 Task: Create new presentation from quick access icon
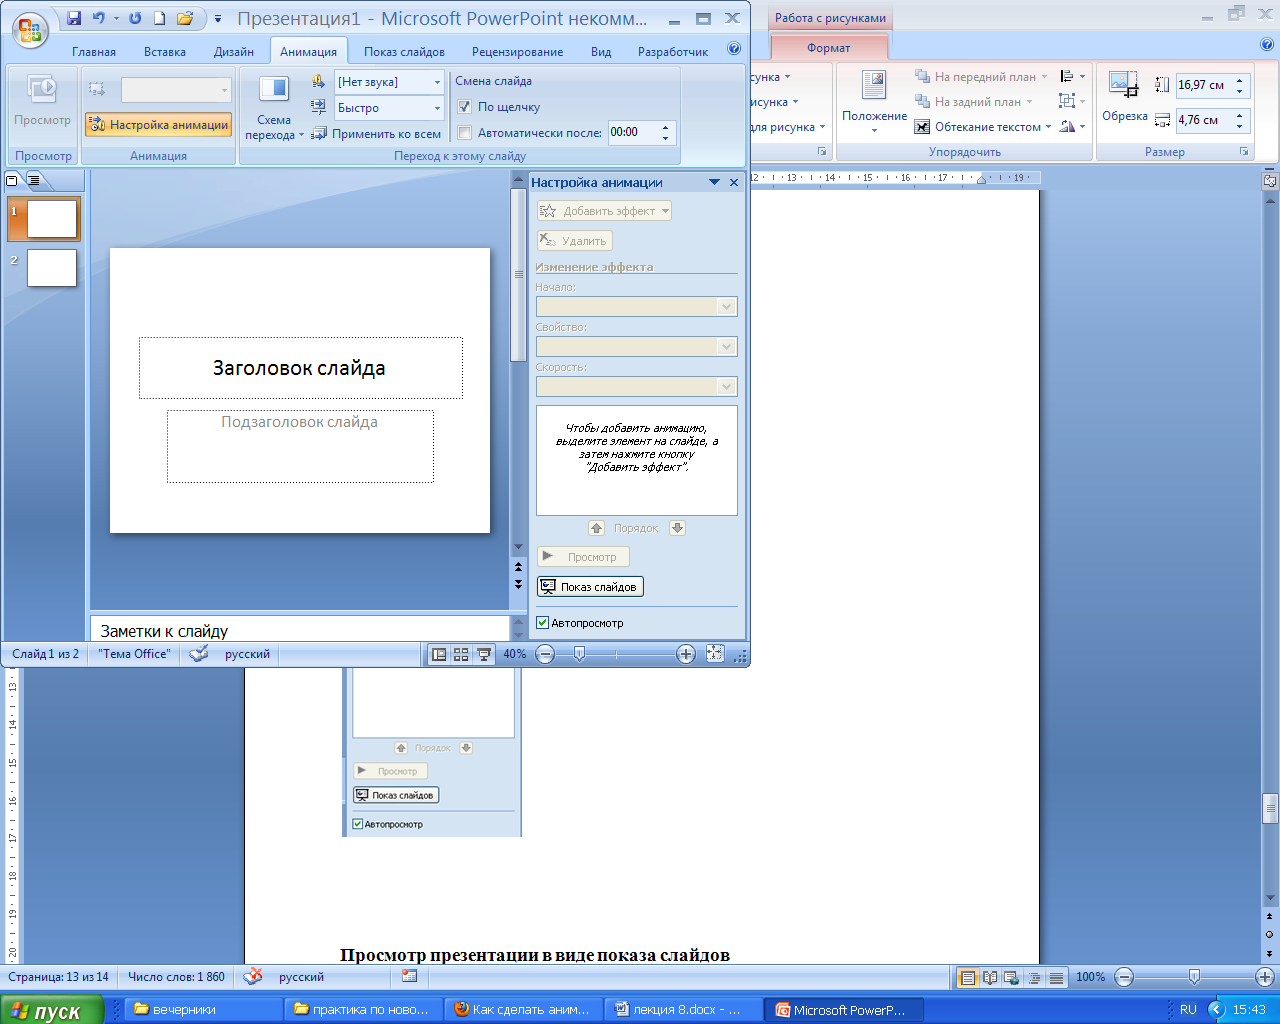[x=159, y=18]
